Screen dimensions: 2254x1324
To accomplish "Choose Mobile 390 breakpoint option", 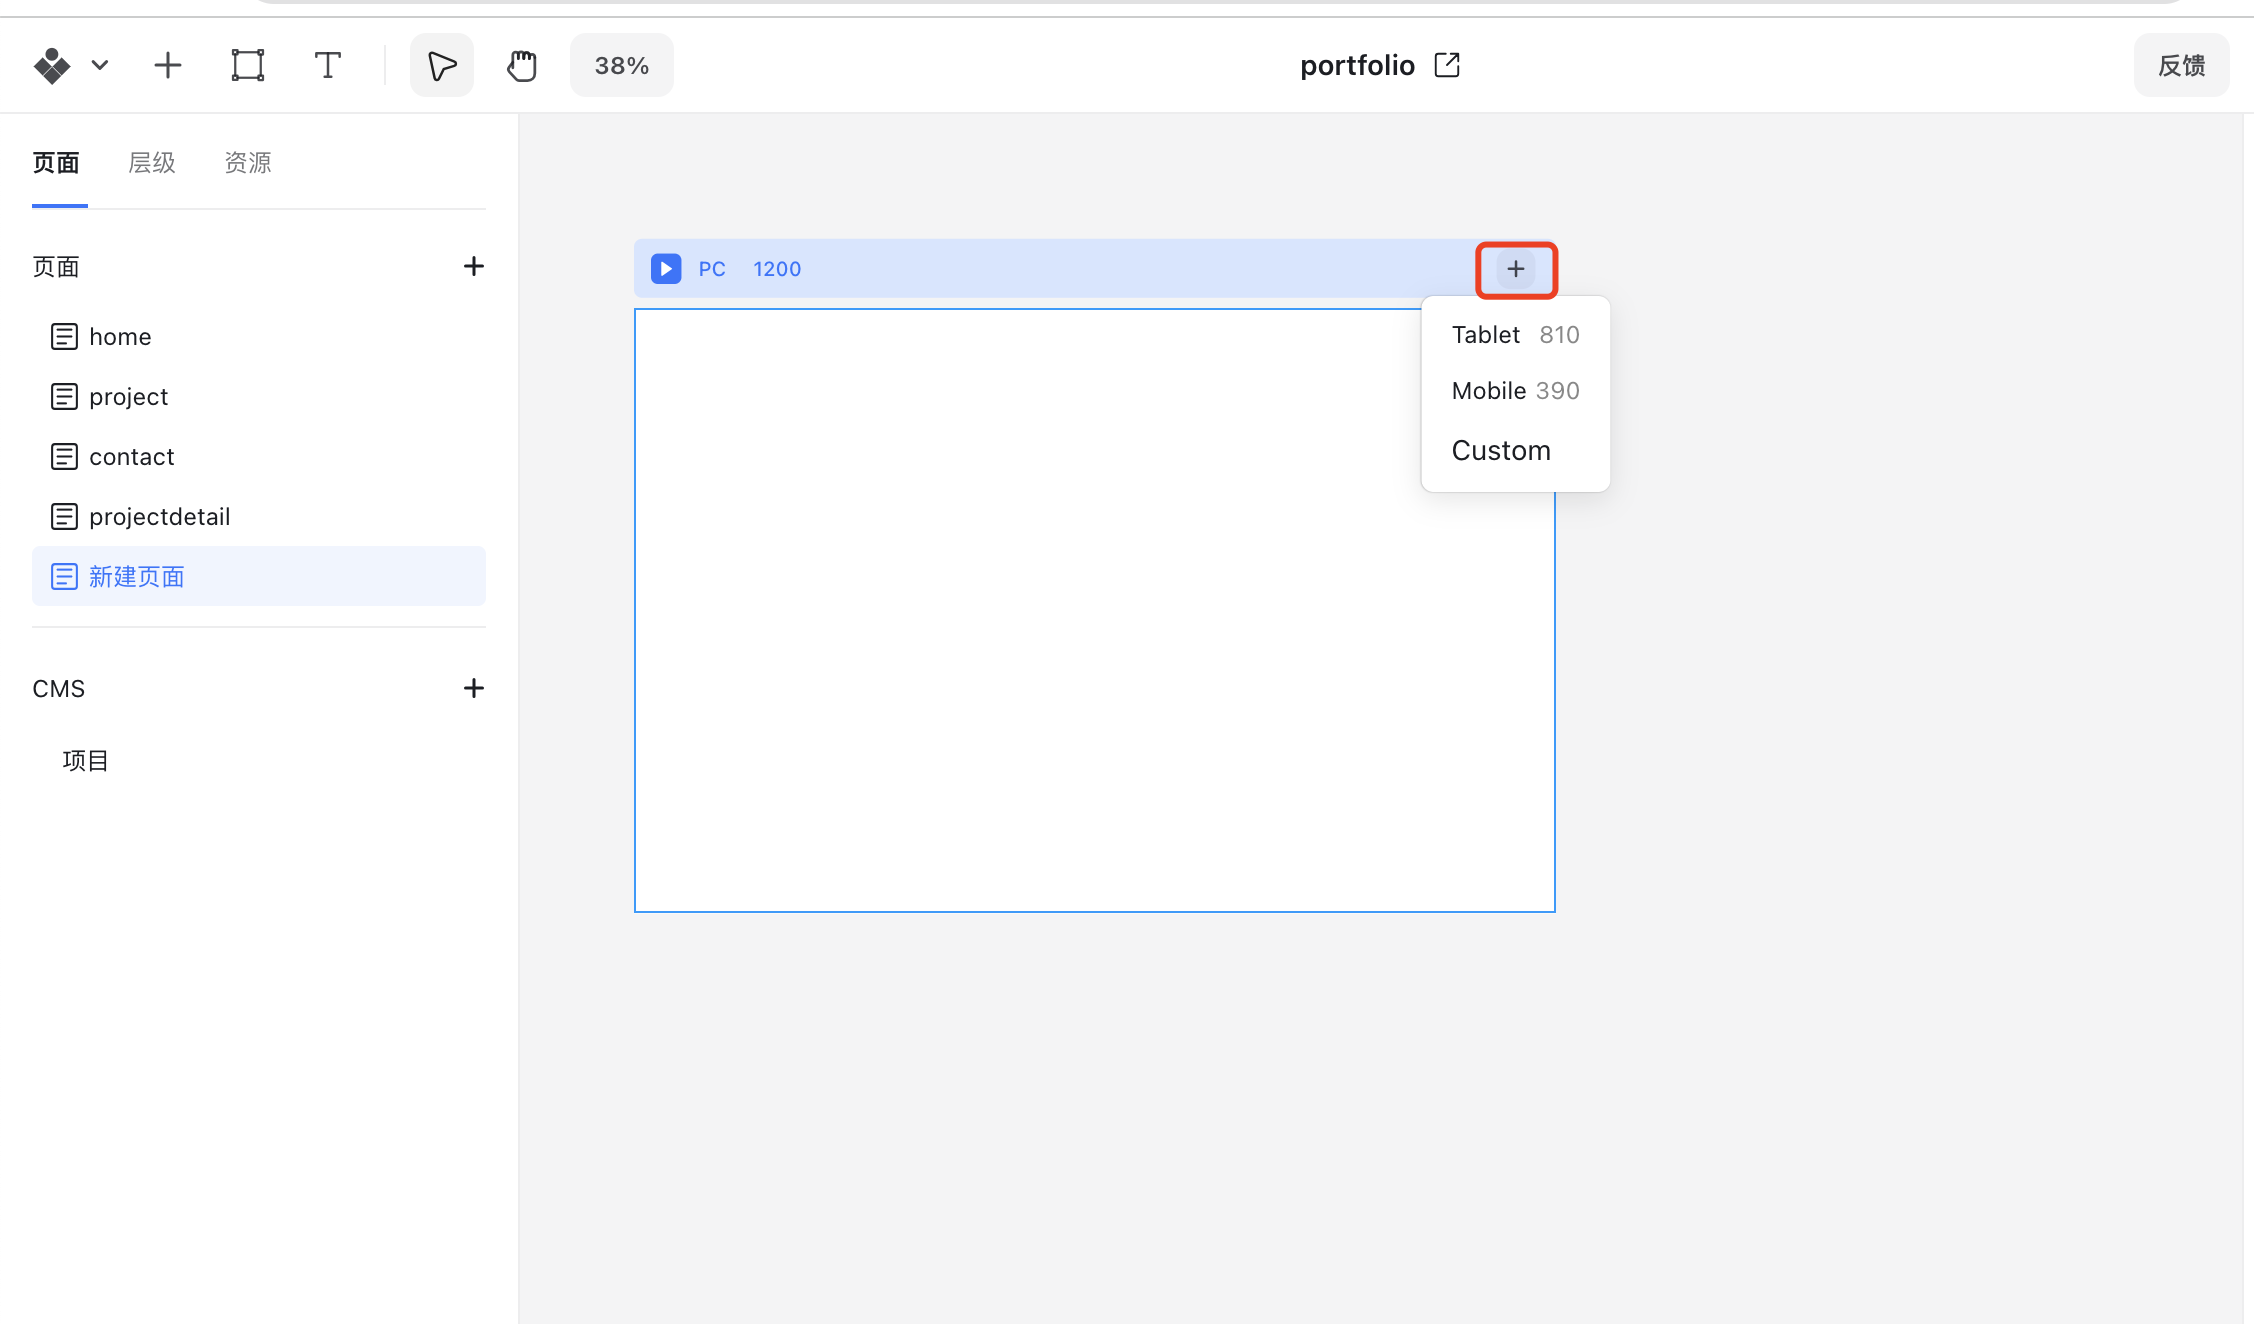I will pyautogui.click(x=1514, y=391).
